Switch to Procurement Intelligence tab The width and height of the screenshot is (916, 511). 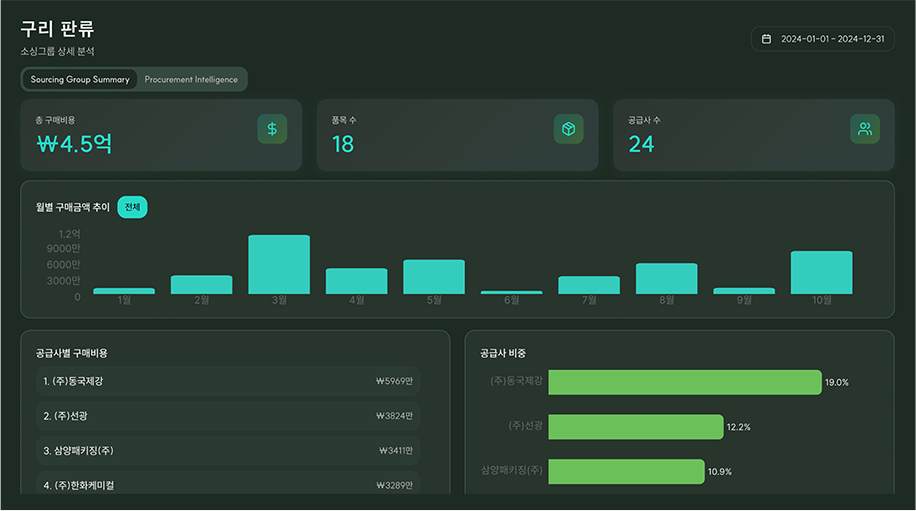(191, 79)
